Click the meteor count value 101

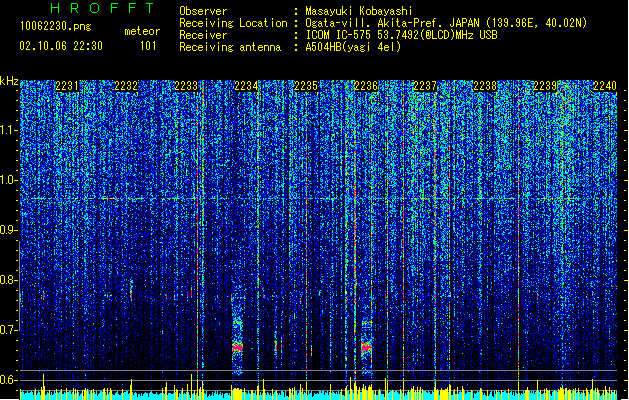[148, 46]
